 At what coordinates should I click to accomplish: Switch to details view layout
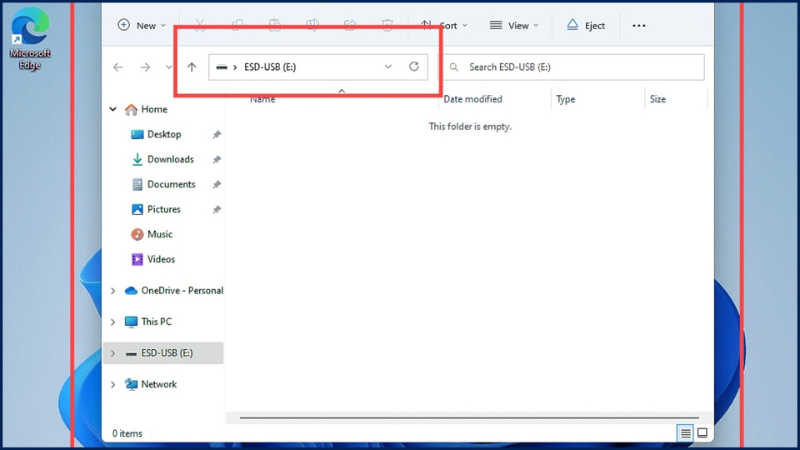[x=685, y=433]
